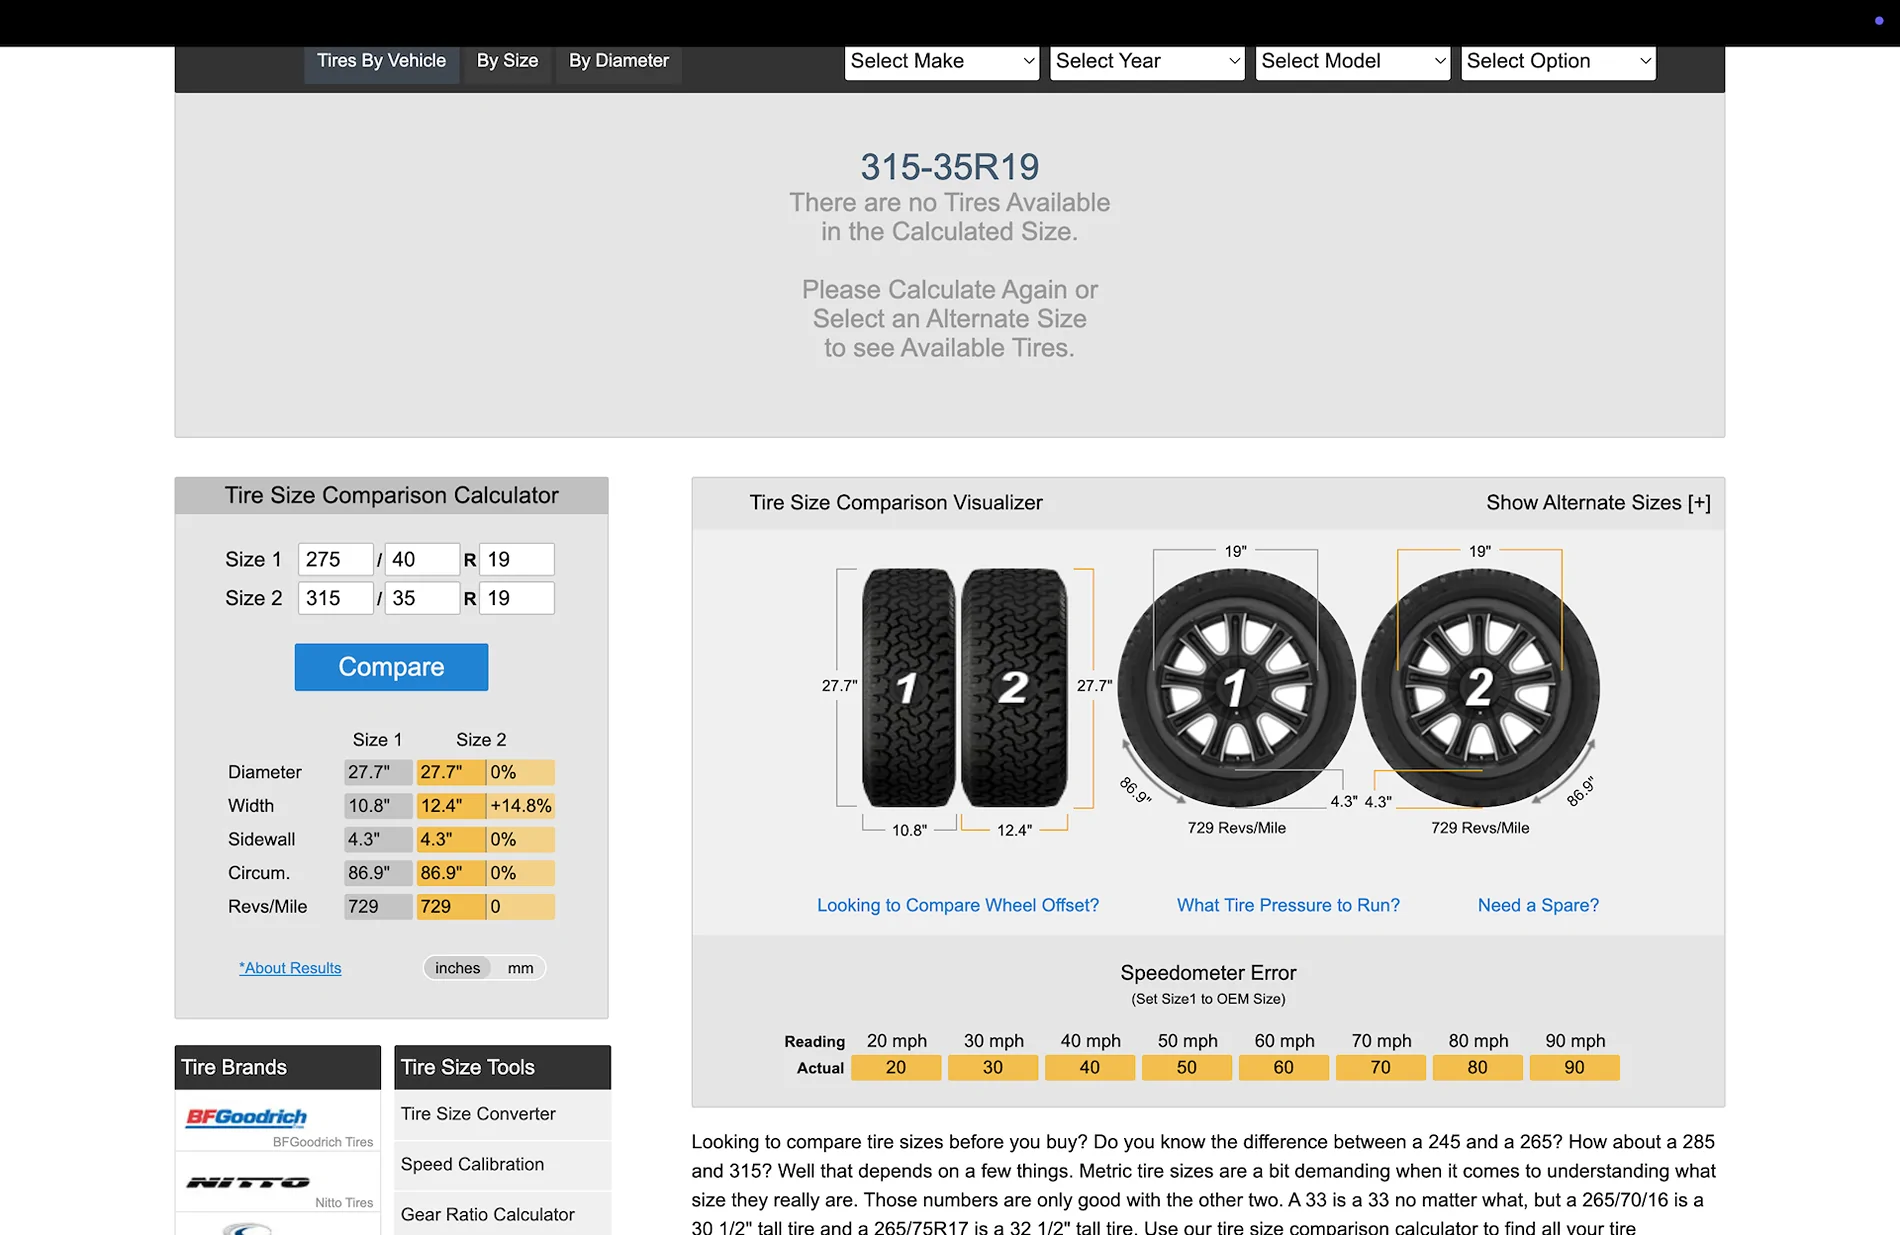Viewport: 1900px width, 1235px height.
Task: Click Size 1 Revs/Mile value 729
Action: [378, 907]
